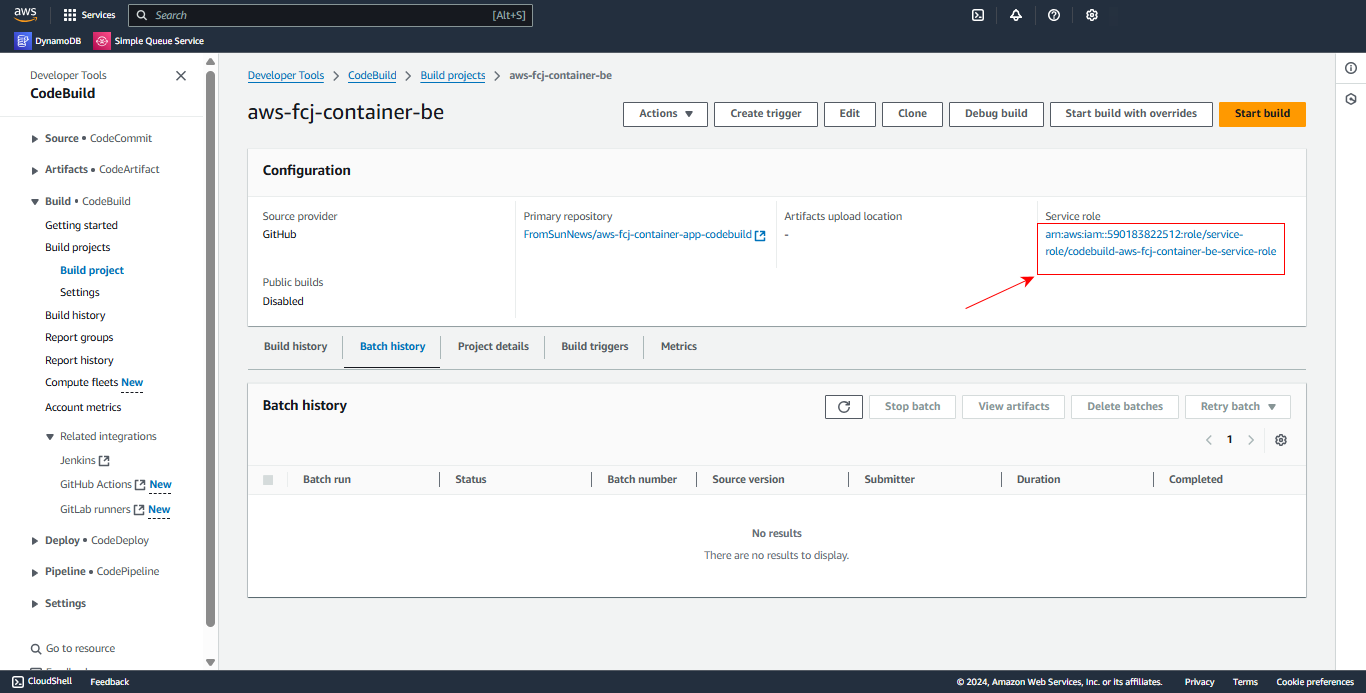This screenshot has width=1366, height=693.
Task: Open the service role ARN link
Action: (x=1160, y=243)
